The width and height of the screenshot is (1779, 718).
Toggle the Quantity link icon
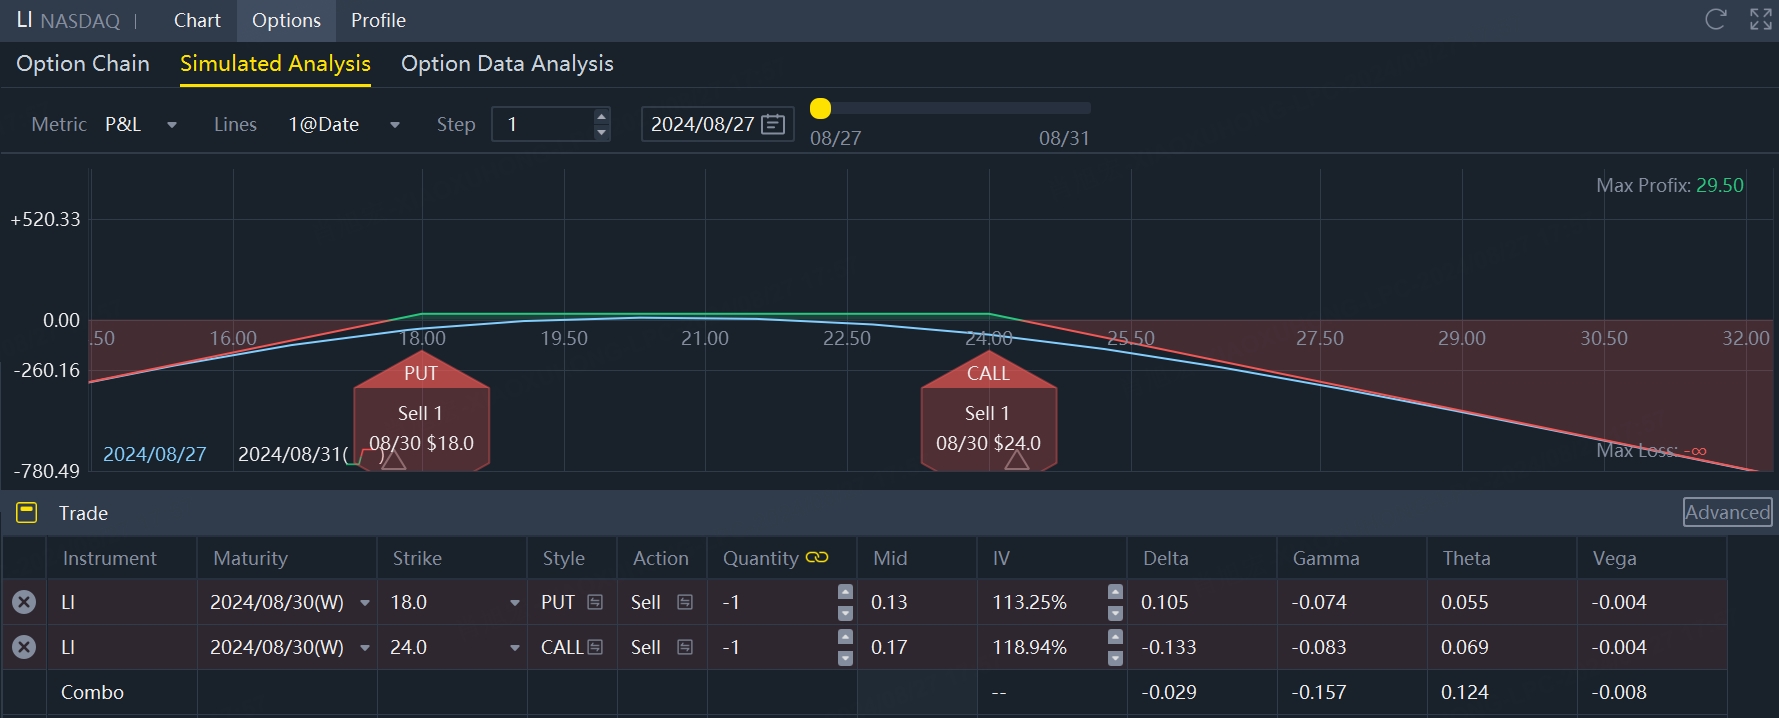(x=817, y=557)
